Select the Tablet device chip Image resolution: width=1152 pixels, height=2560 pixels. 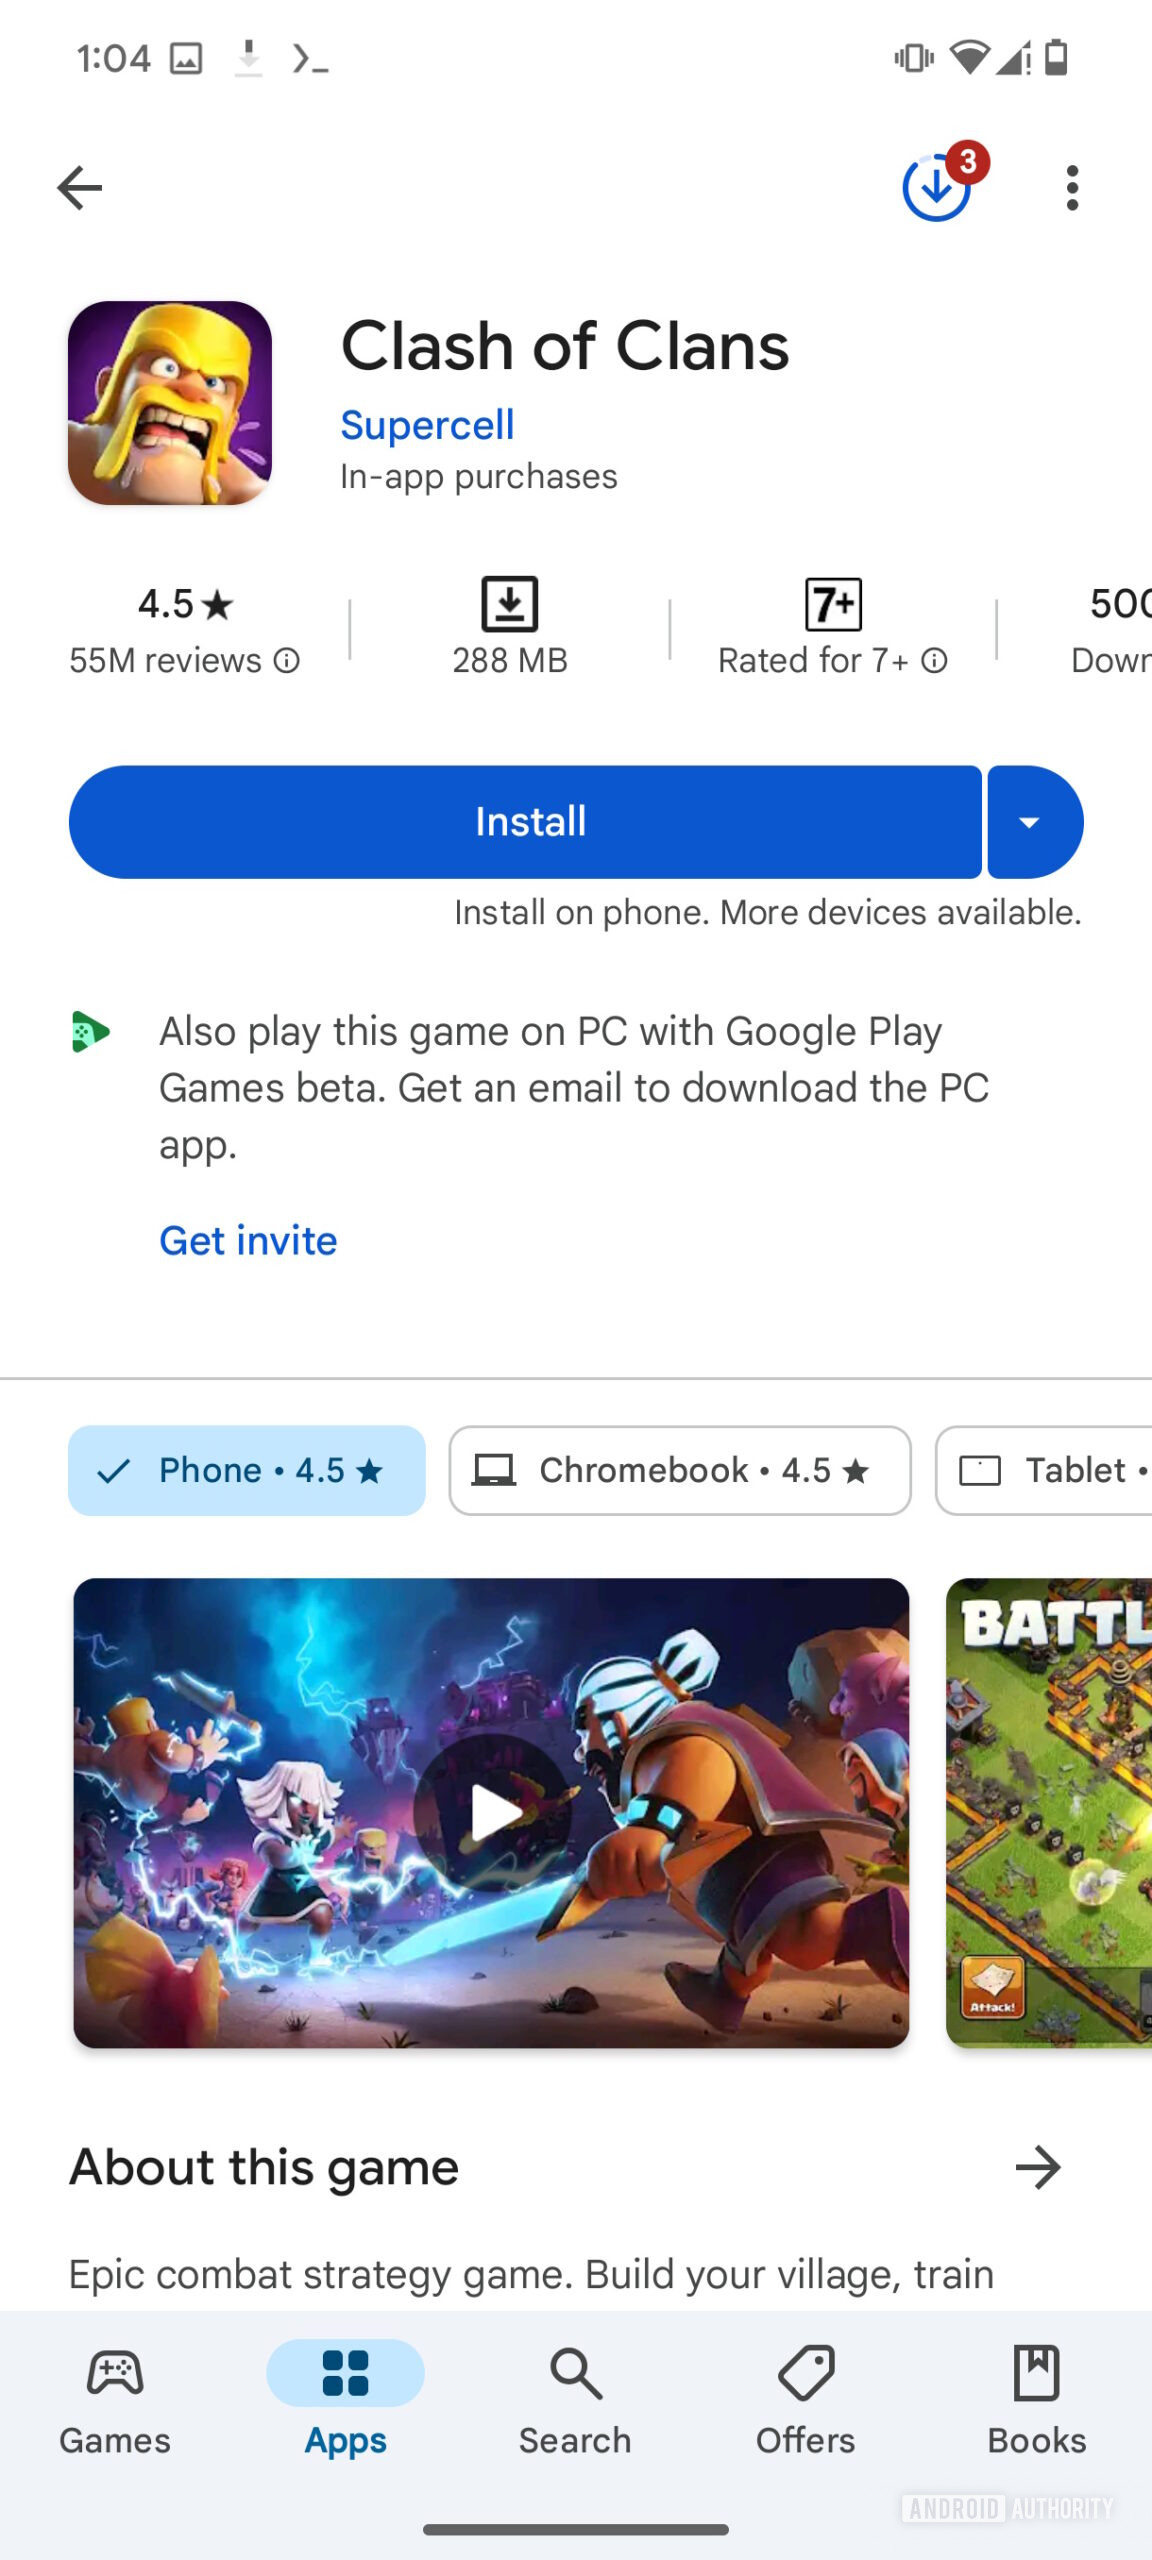pyautogui.click(x=1045, y=1470)
